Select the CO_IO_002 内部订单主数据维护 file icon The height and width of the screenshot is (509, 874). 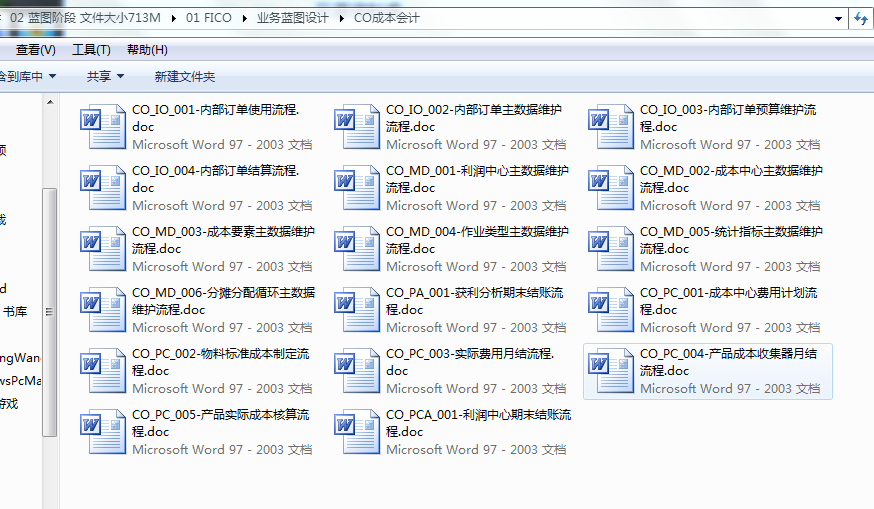pos(357,127)
